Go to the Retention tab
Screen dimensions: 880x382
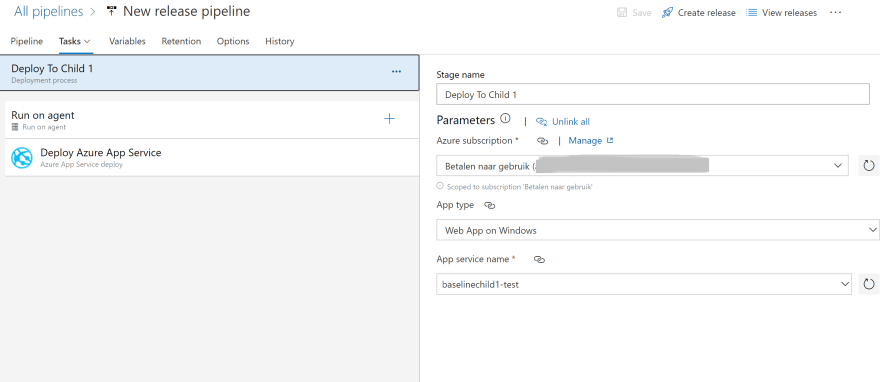(x=181, y=42)
